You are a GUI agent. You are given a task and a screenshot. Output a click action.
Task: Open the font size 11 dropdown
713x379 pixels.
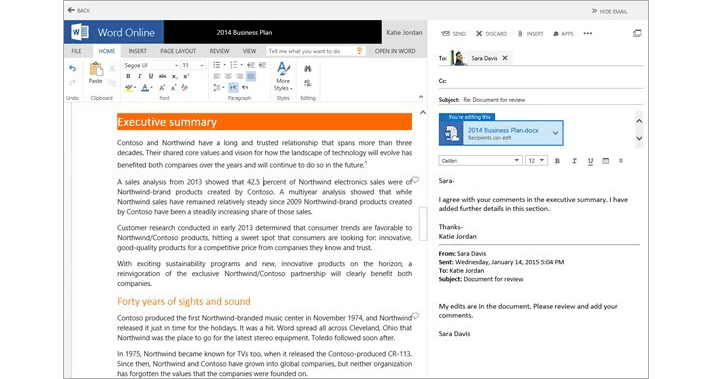(x=202, y=66)
